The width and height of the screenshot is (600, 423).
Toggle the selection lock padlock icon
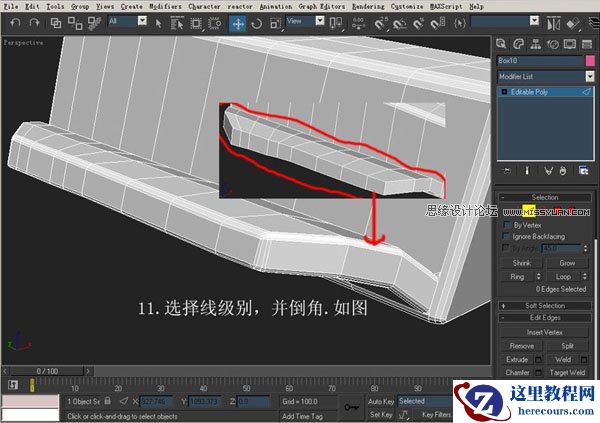(108, 401)
